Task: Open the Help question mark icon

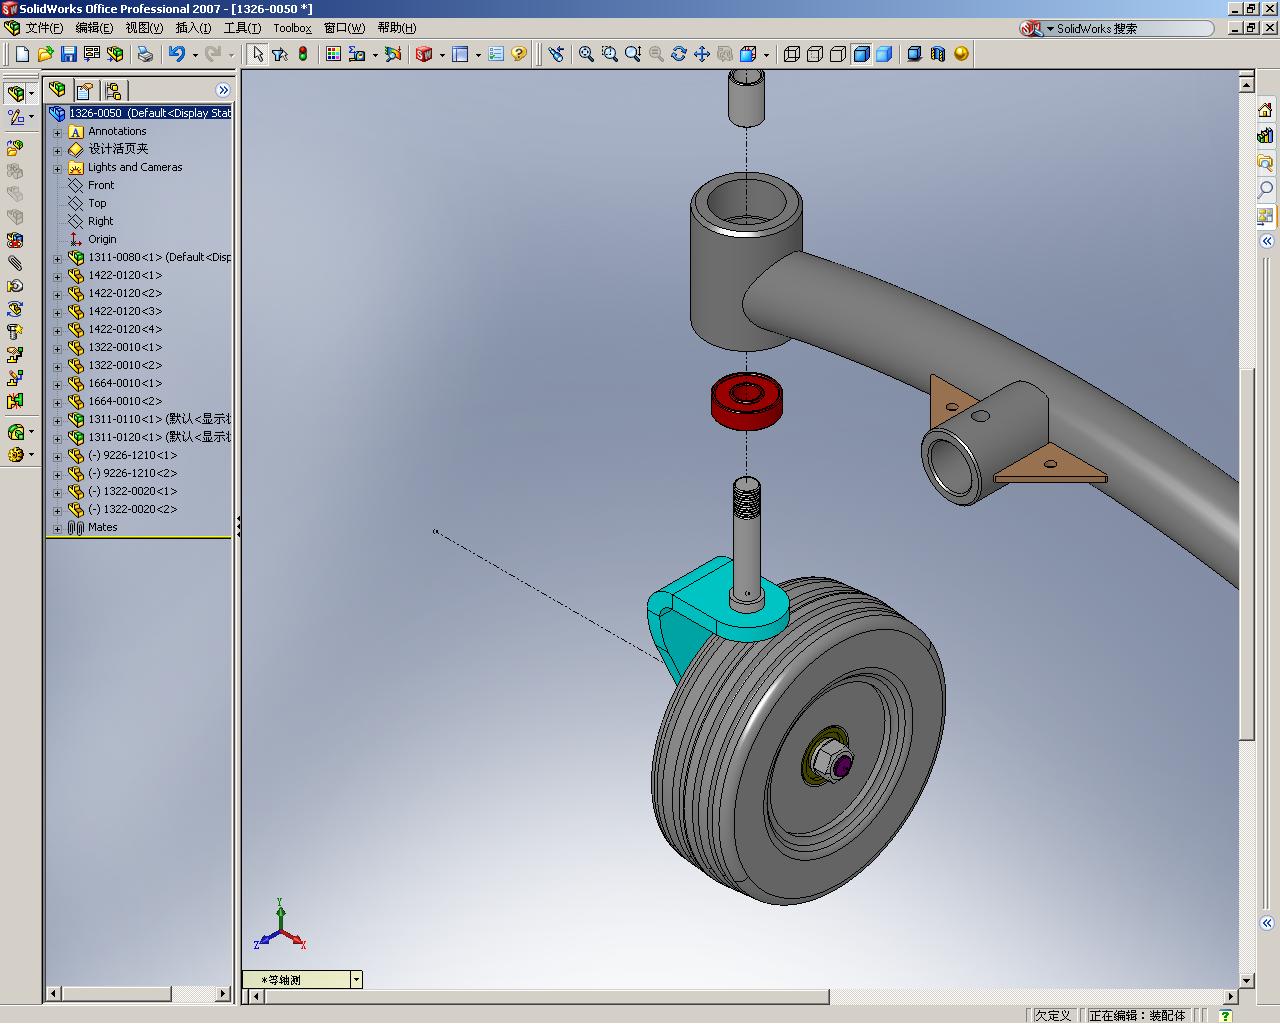Action: tap(518, 54)
